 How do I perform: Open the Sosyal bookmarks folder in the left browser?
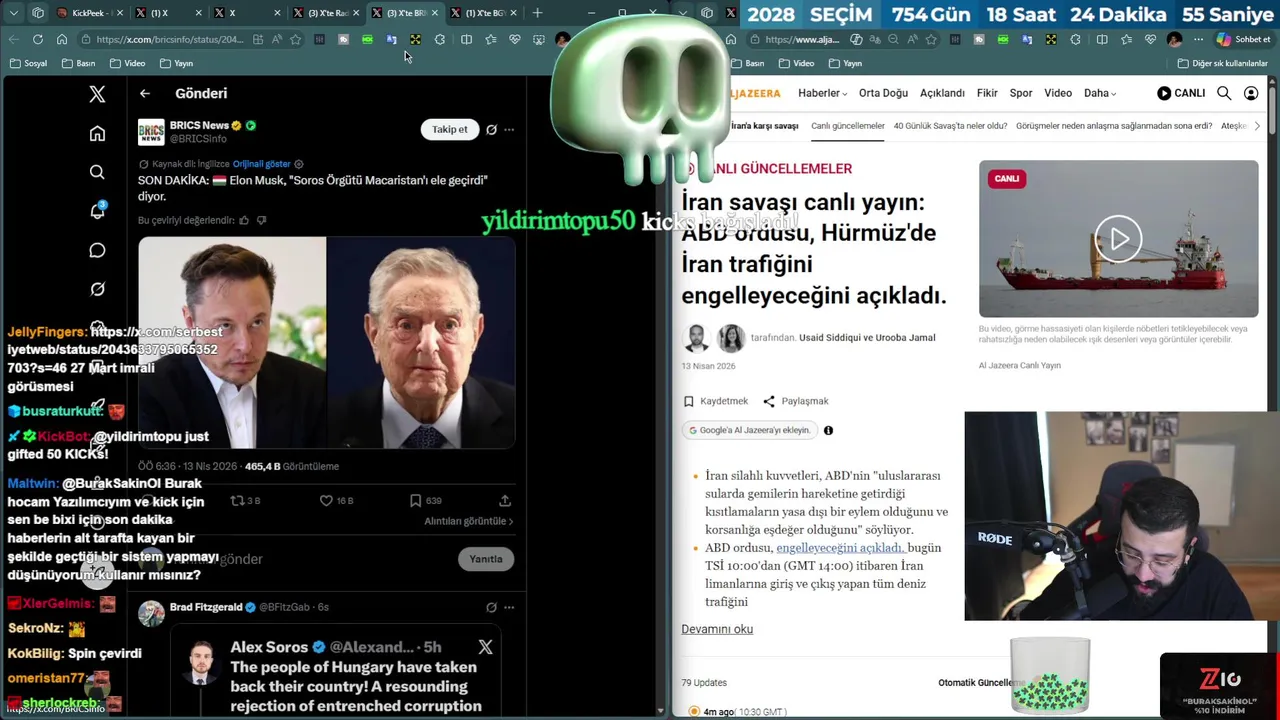[27, 63]
